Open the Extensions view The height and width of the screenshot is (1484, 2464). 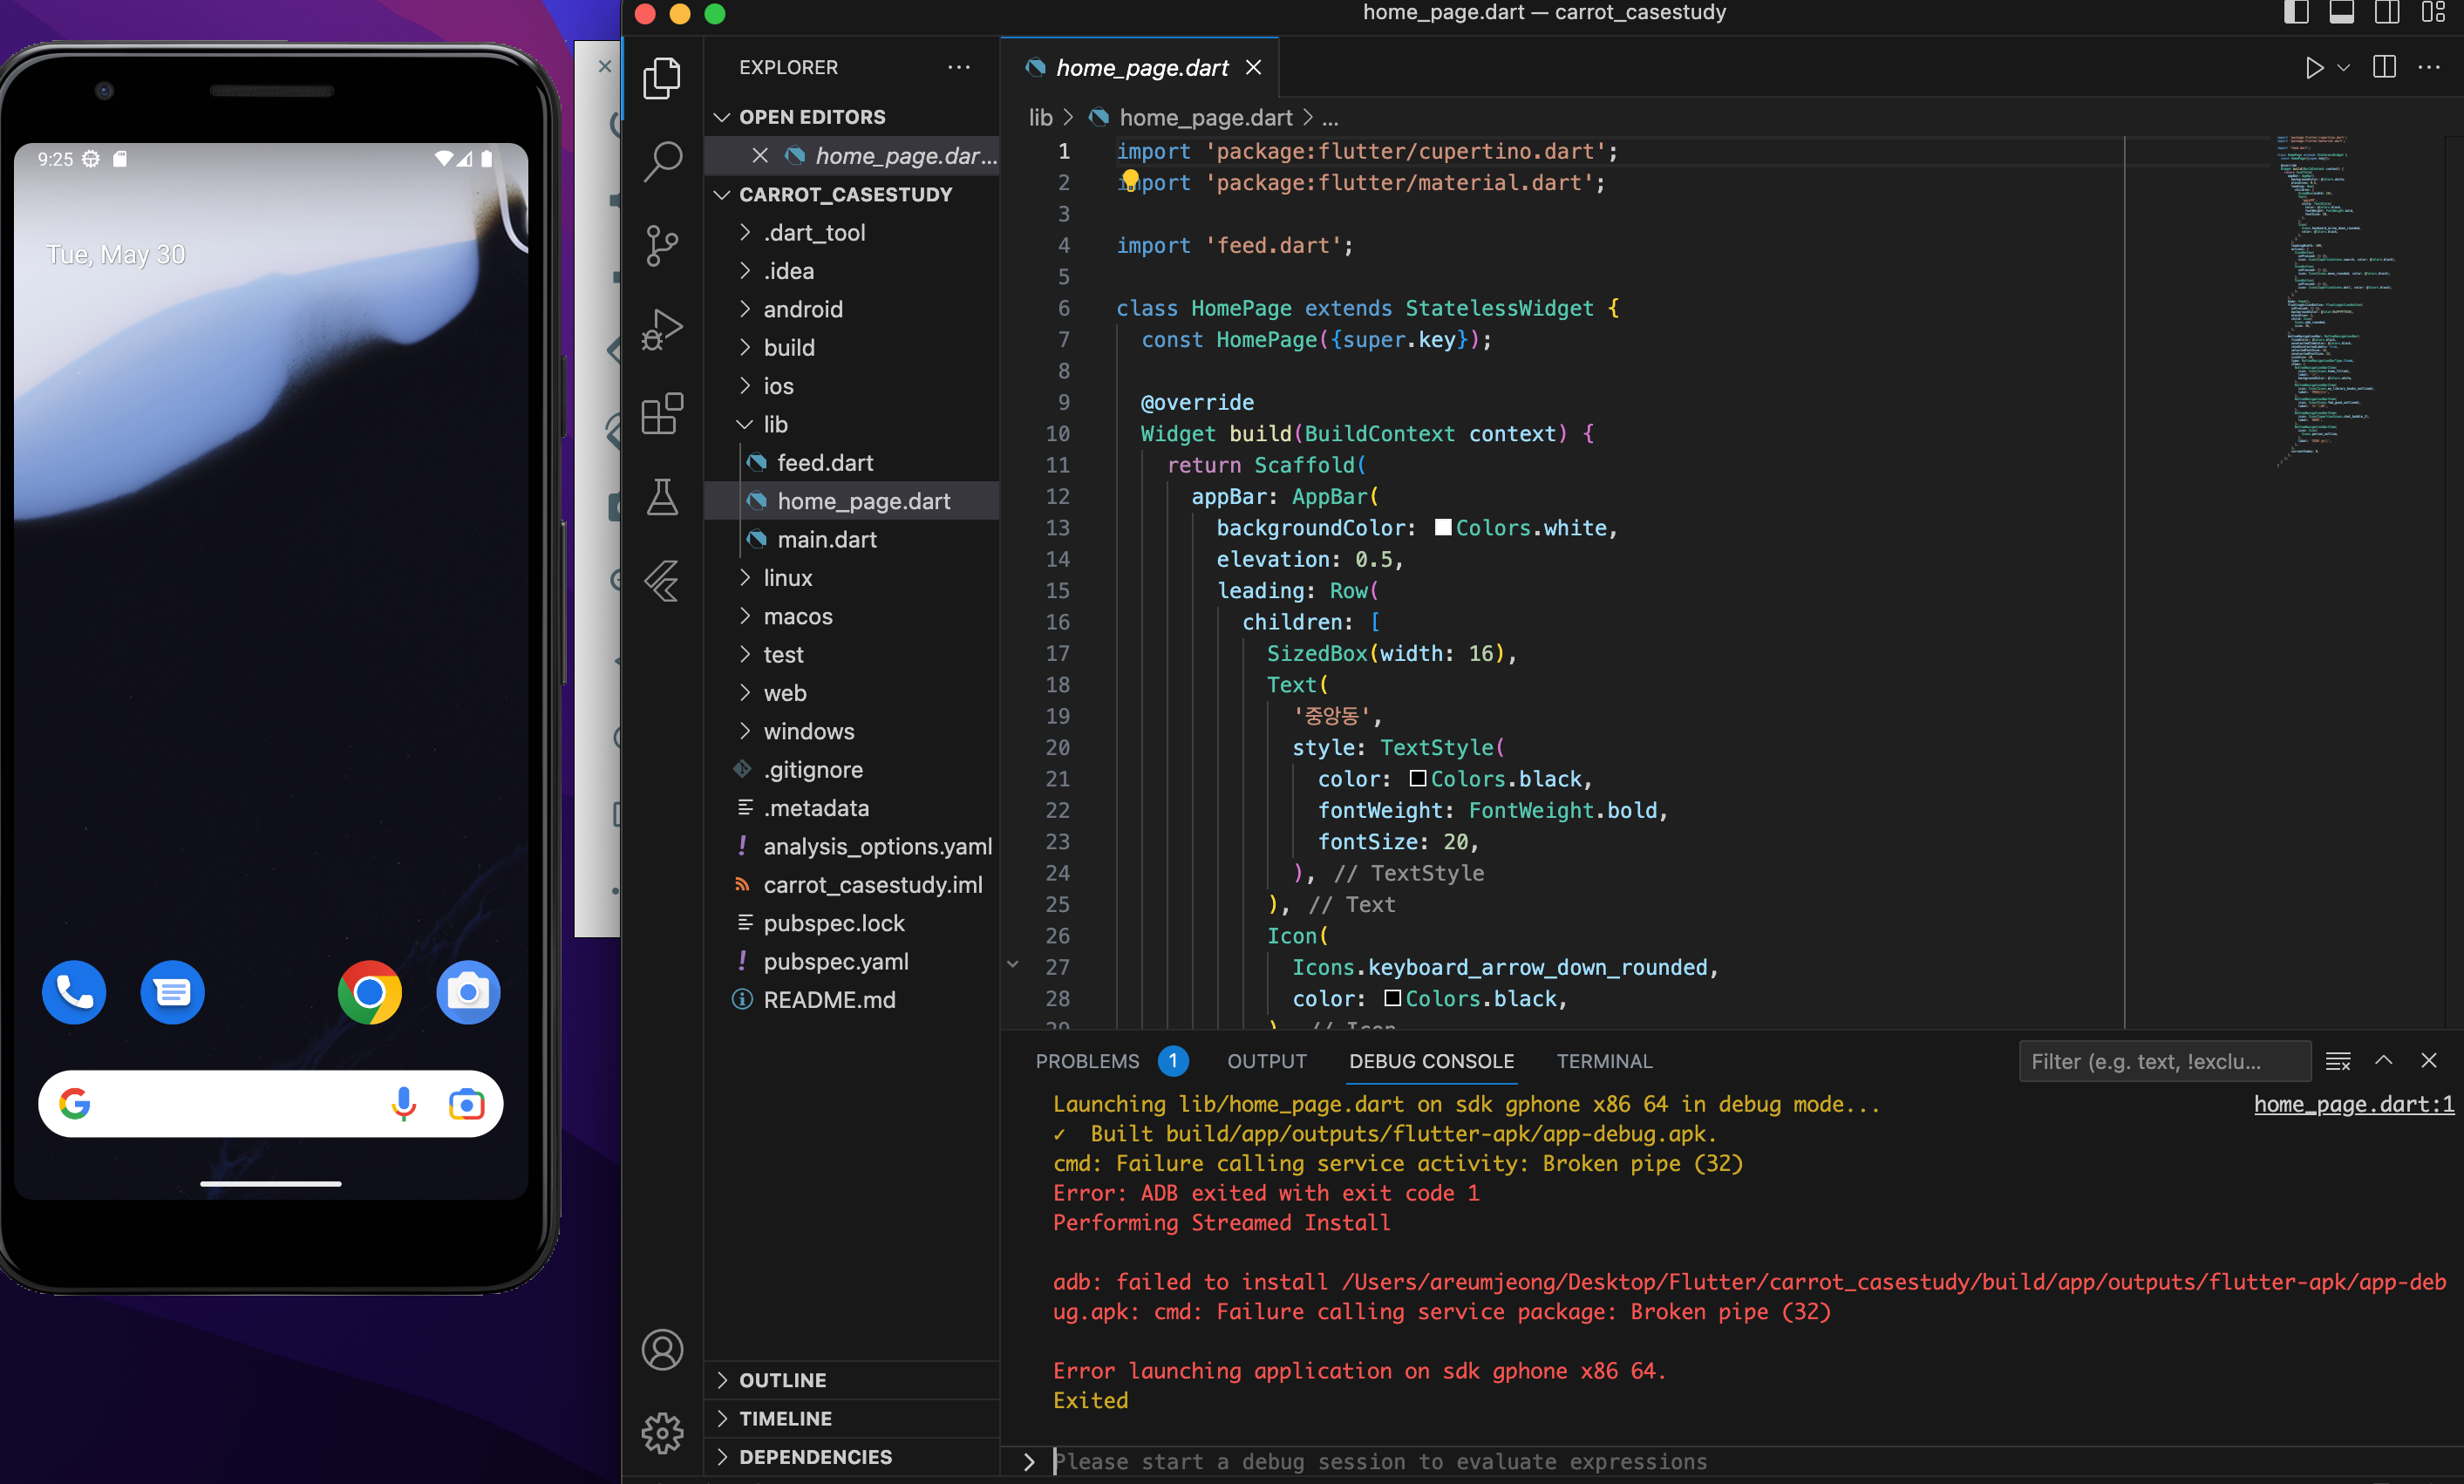[662, 413]
